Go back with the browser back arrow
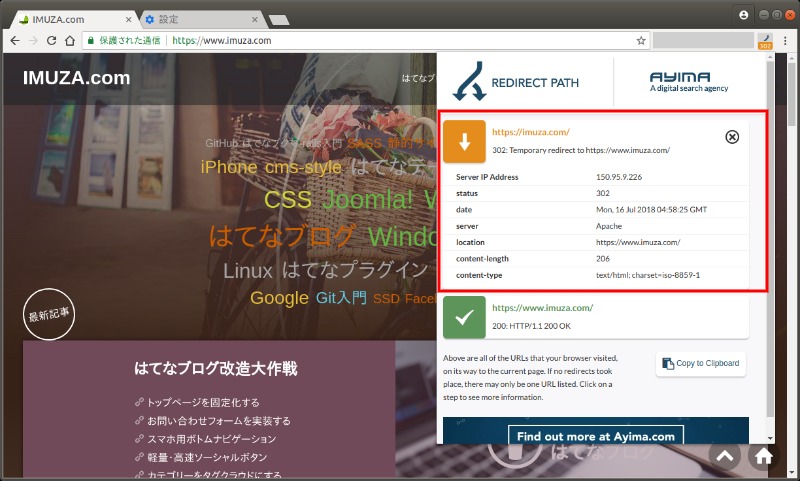Viewport: 800px width, 481px height. tap(15, 40)
